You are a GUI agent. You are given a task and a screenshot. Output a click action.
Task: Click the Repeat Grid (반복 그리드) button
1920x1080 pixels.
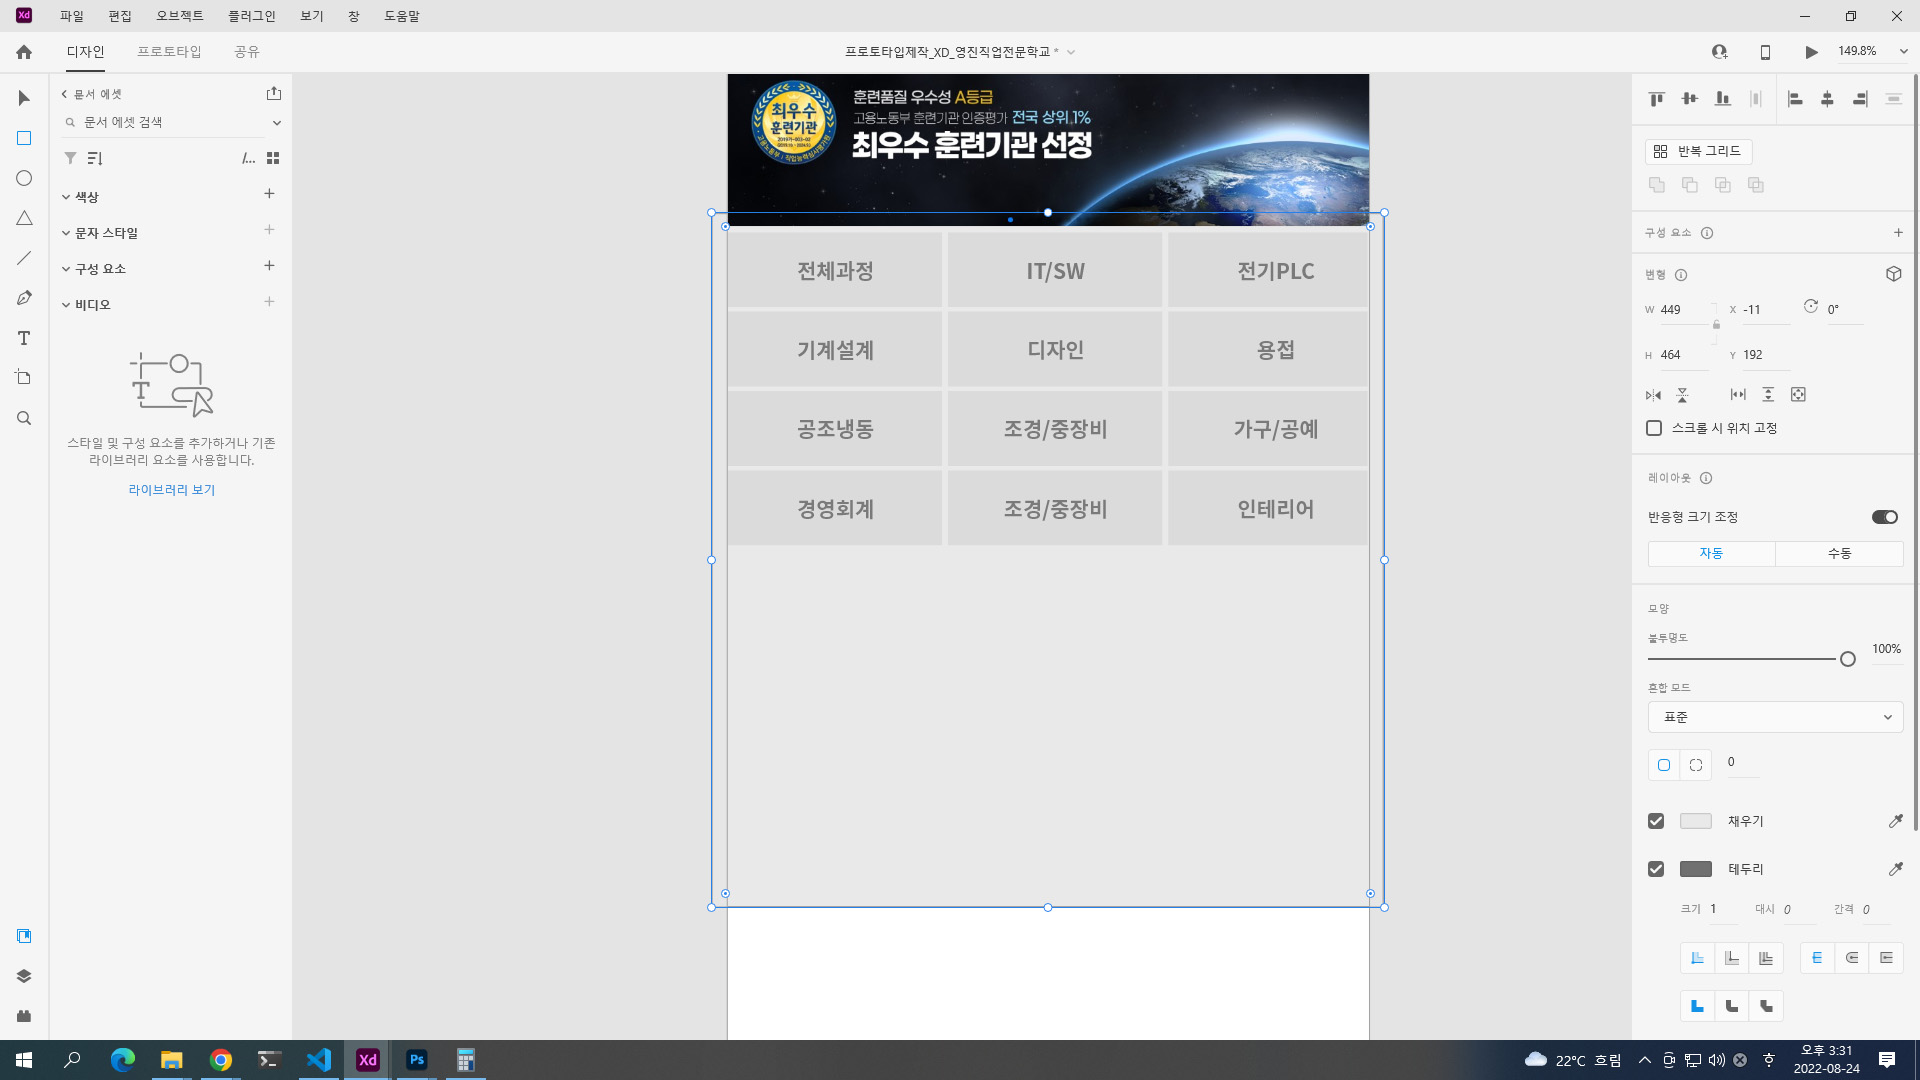(1698, 151)
